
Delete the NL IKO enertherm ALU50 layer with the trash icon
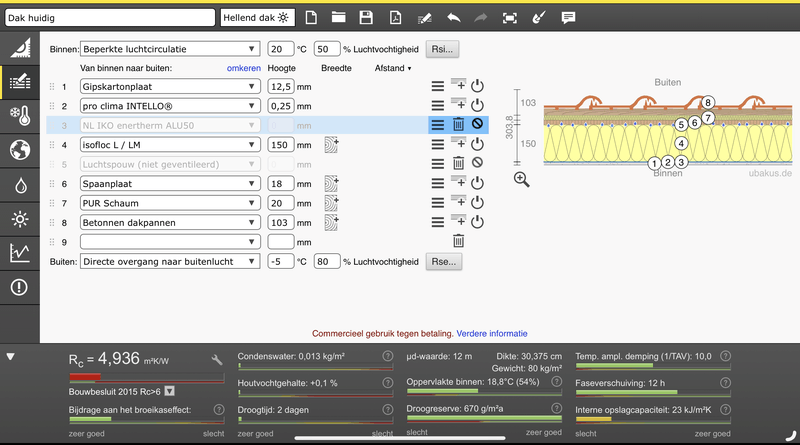[x=458, y=125]
